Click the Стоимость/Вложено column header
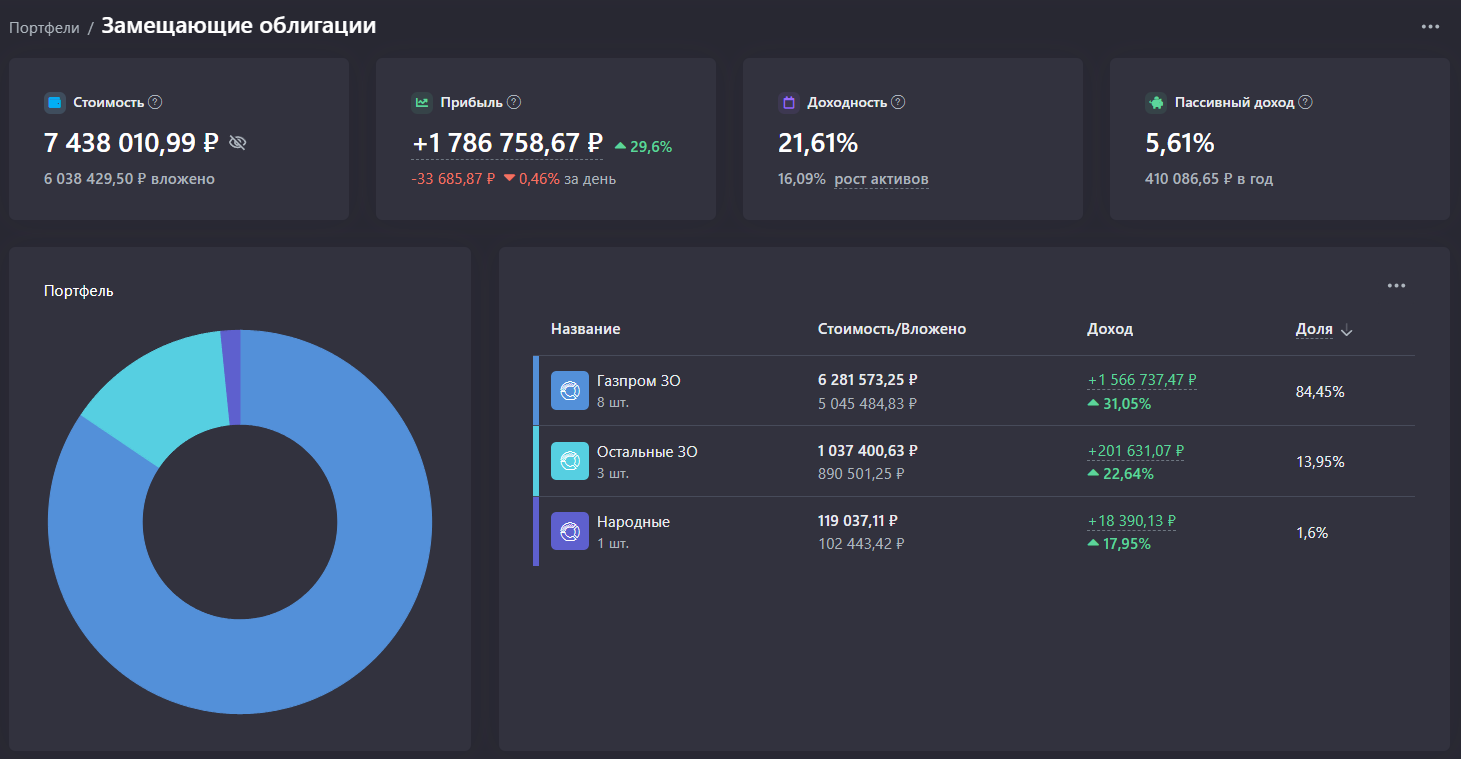 coord(892,329)
